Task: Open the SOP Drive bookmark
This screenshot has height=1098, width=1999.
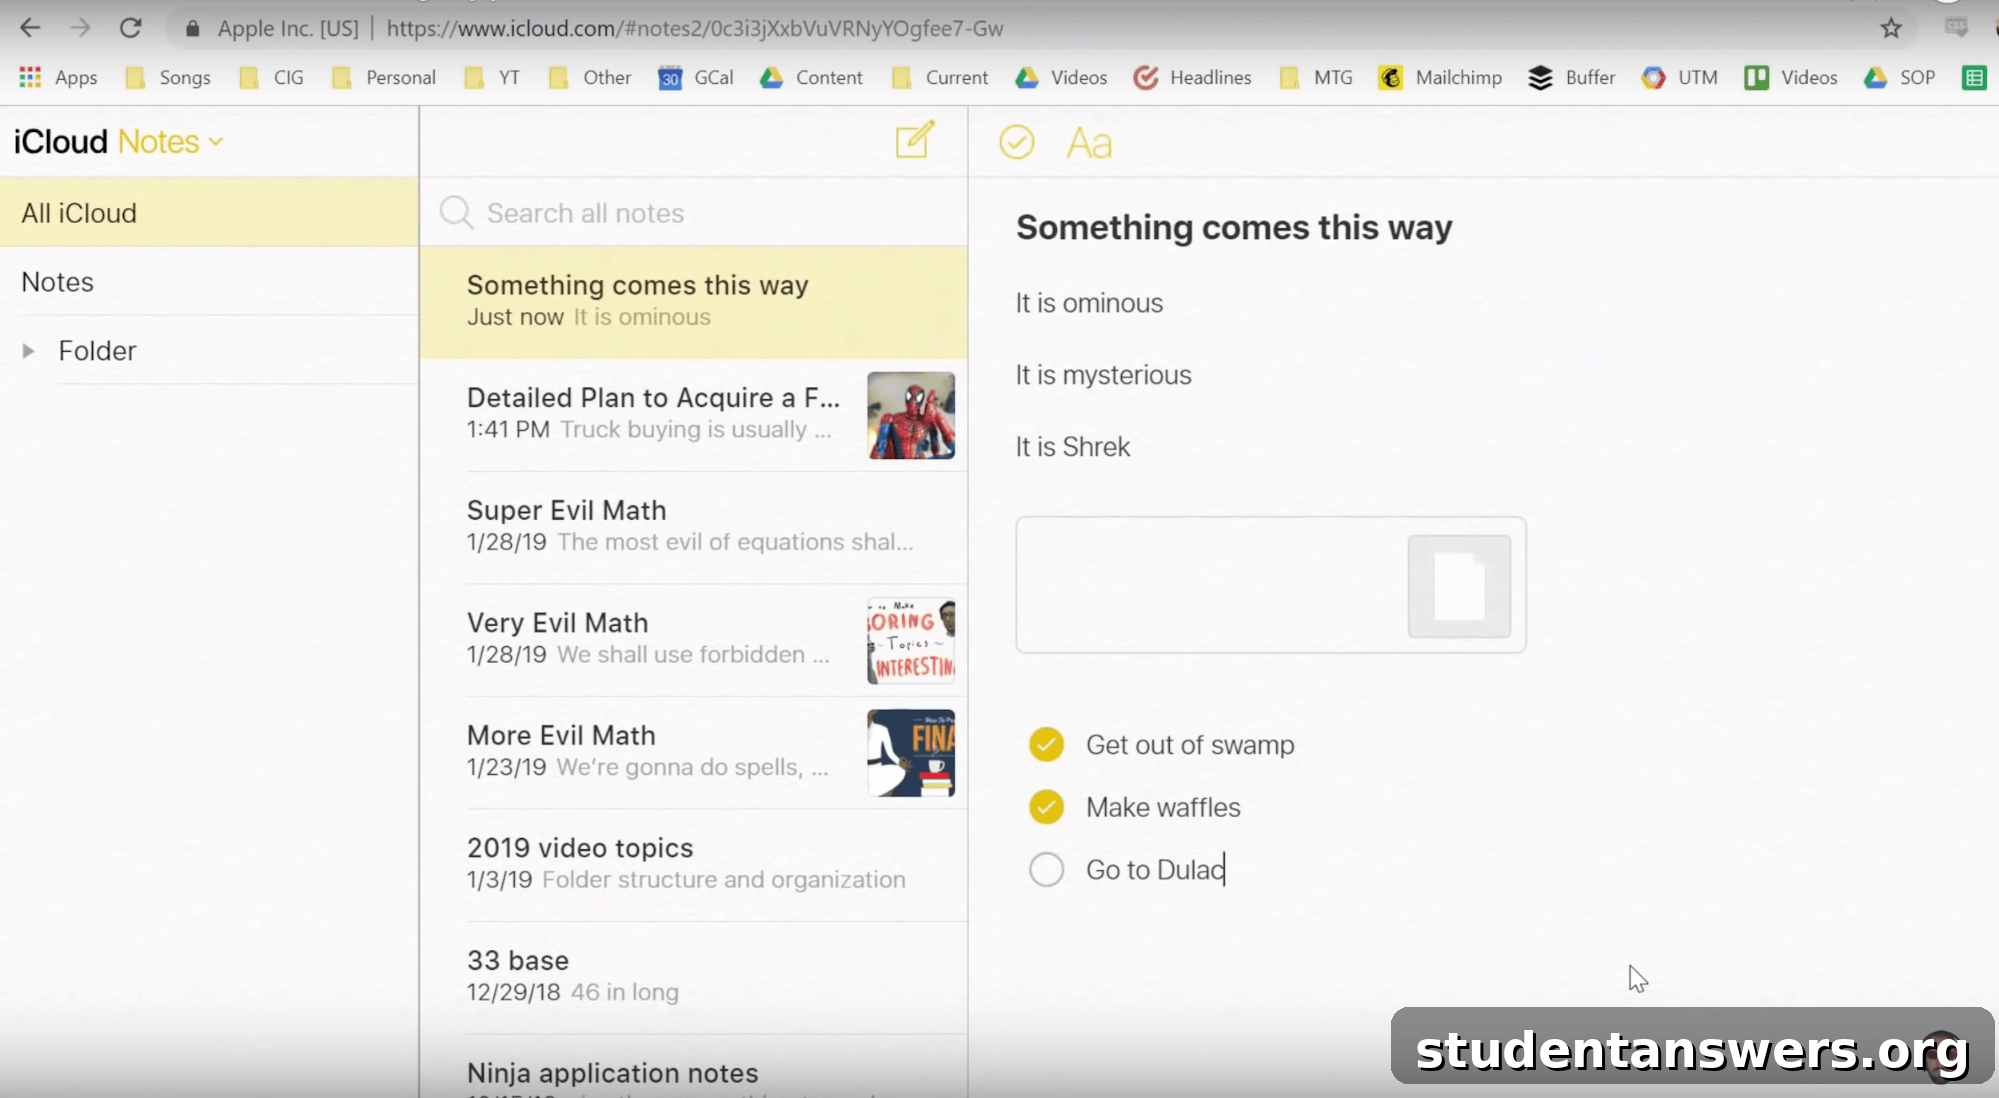Action: 1900,77
